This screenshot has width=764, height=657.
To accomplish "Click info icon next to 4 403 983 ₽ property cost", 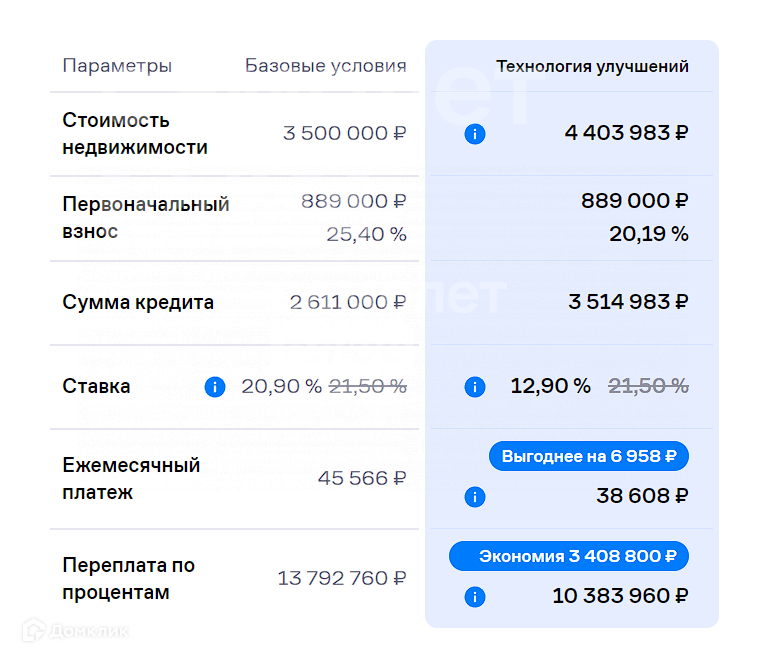I will coord(475,134).
